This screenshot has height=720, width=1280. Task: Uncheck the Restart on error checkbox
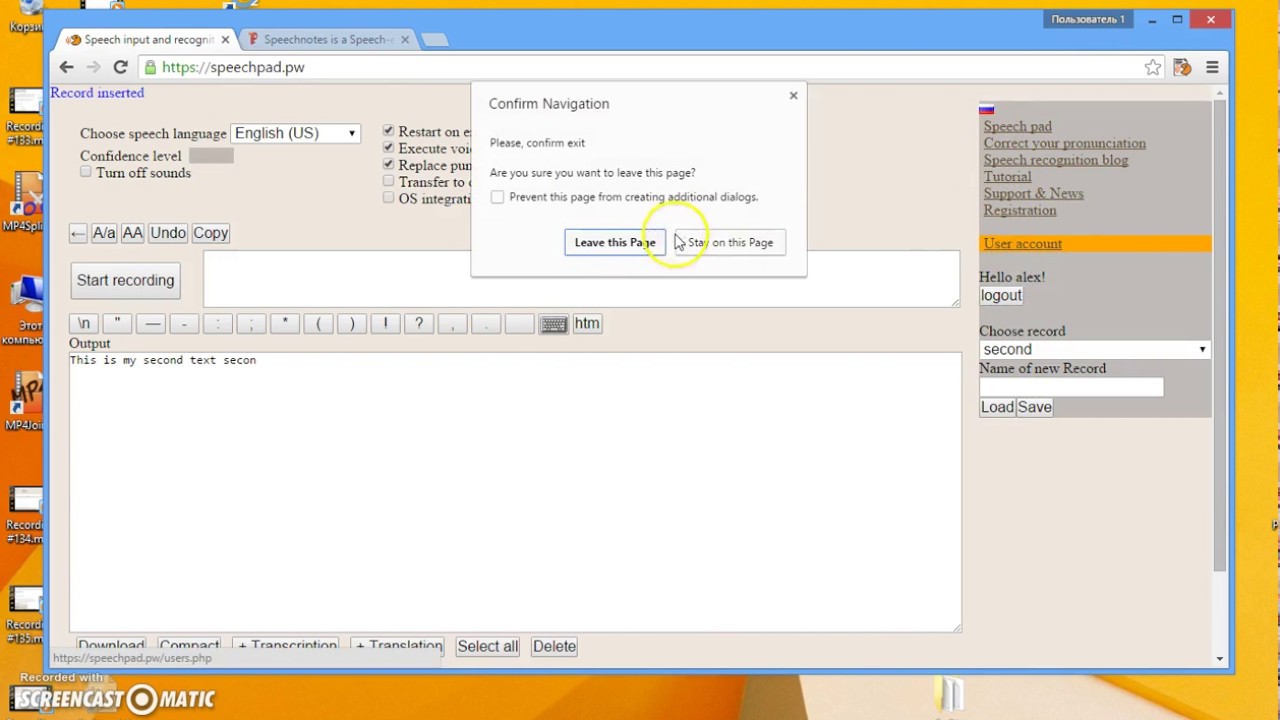click(x=388, y=131)
